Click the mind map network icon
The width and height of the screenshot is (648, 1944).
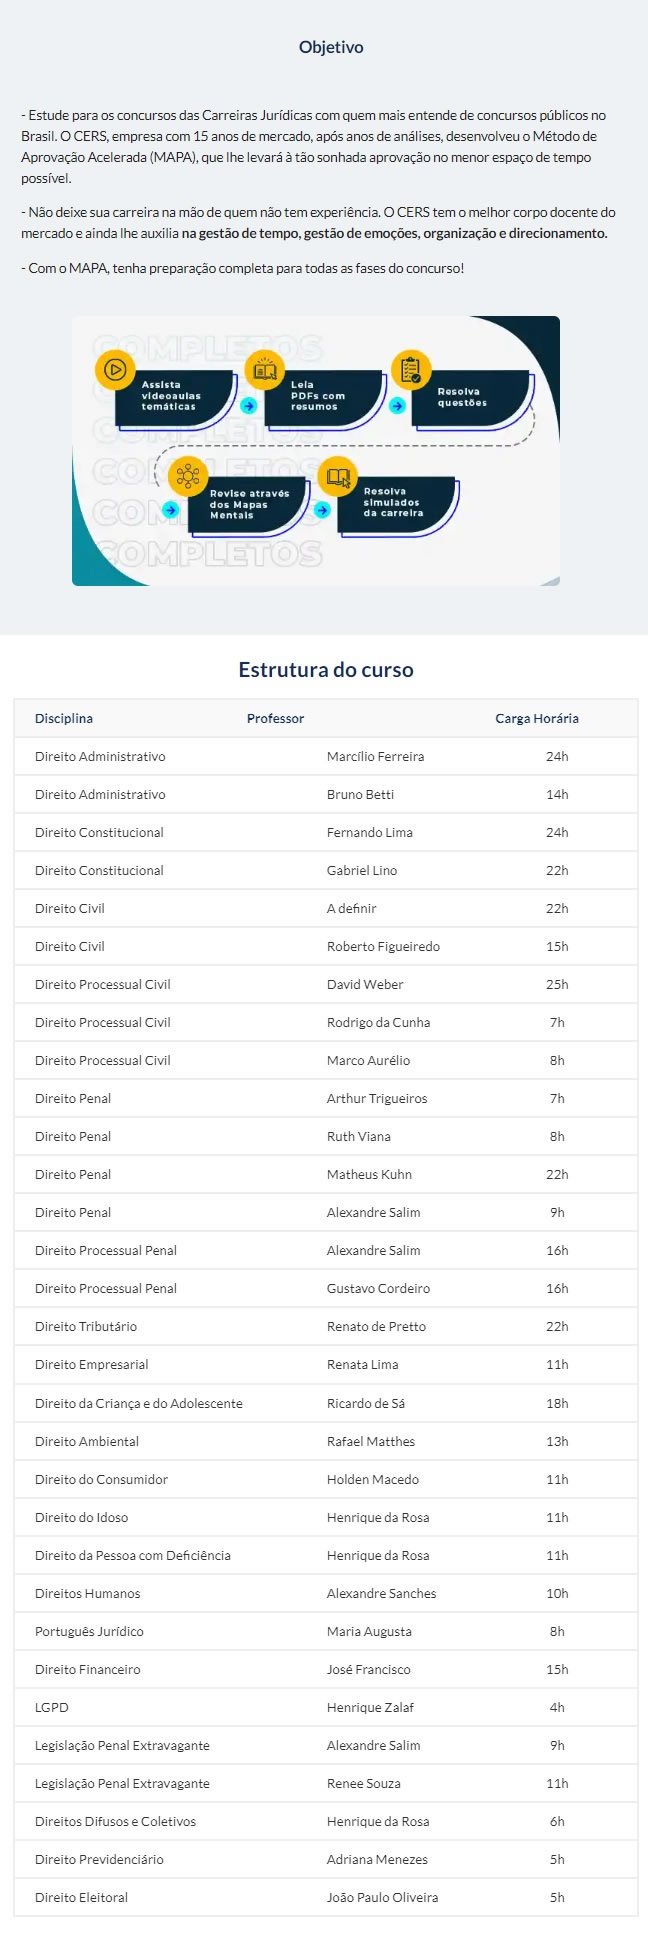pyautogui.click(x=188, y=476)
